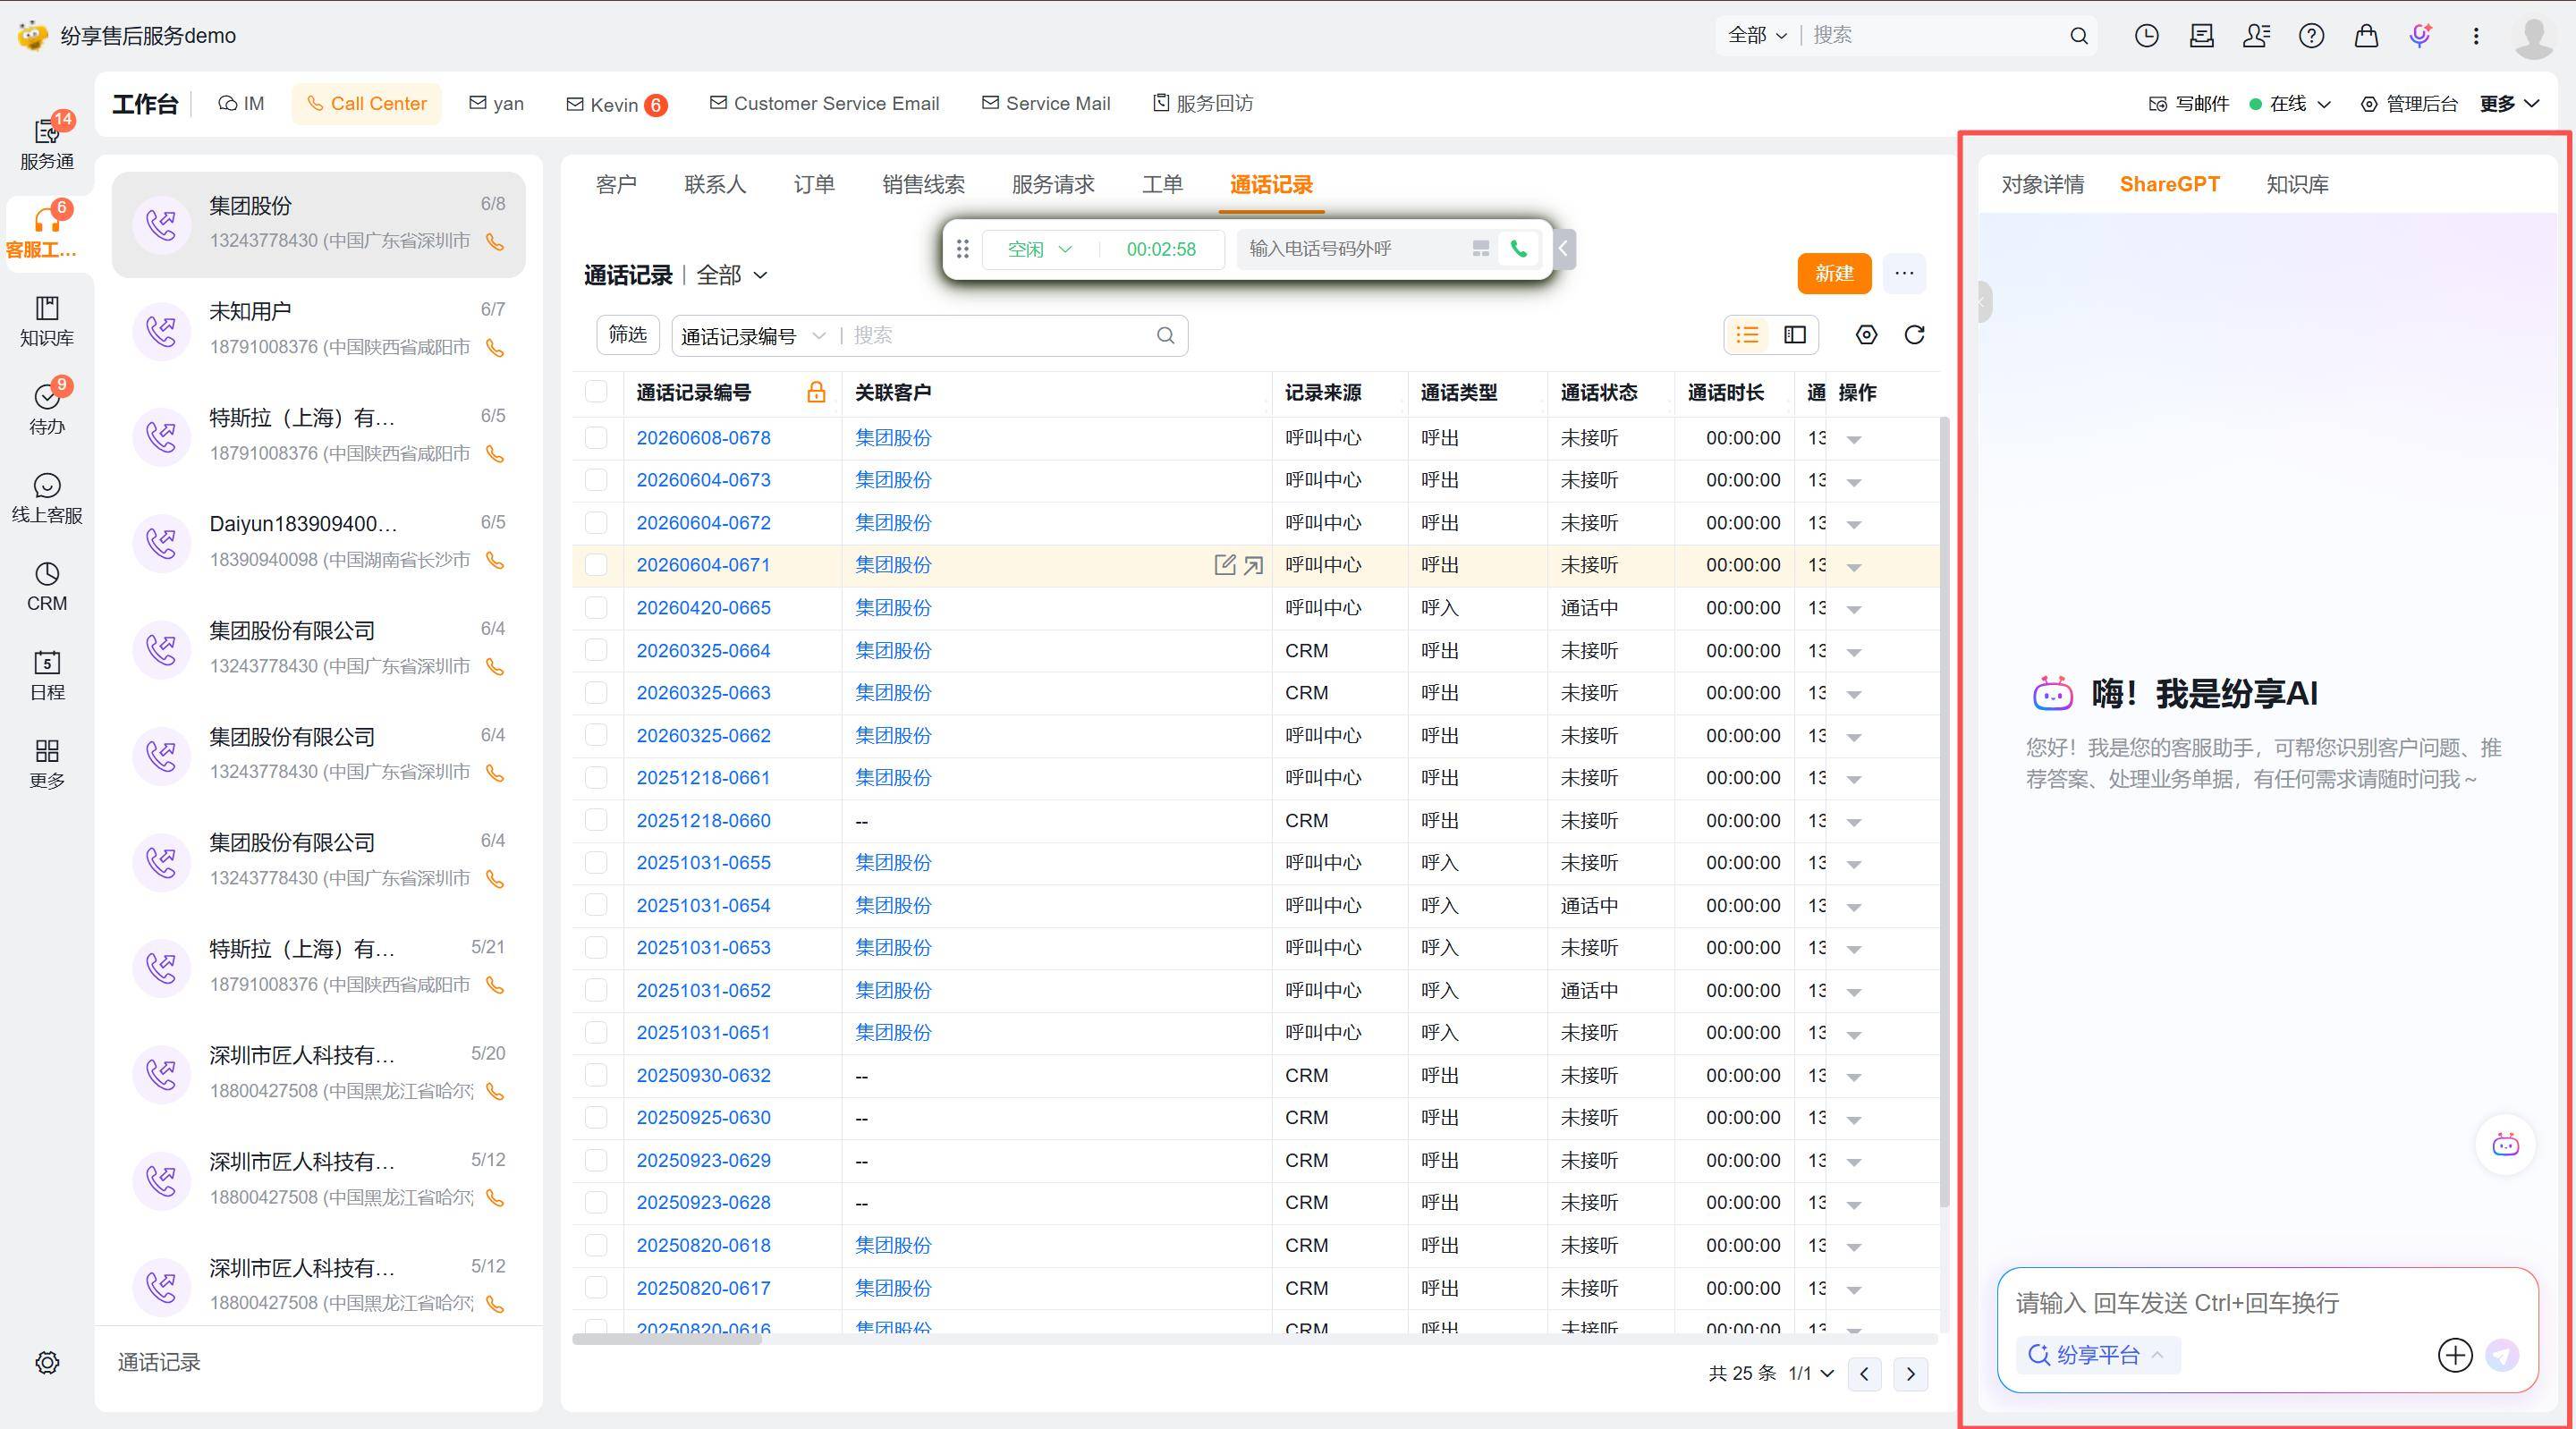This screenshot has width=2576, height=1429.
Task: Open the 通话记录编号 search field dropdown
Action: coord(753,336)
